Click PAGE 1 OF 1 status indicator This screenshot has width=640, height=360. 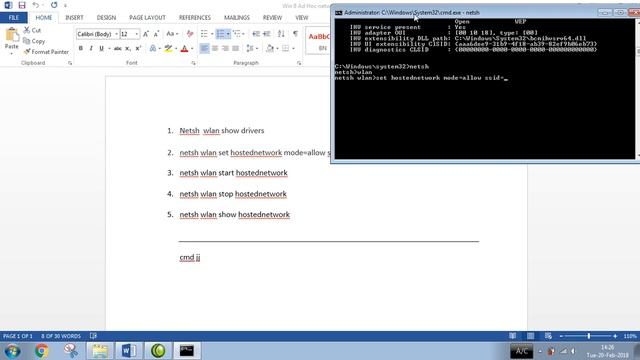point(18,336)
